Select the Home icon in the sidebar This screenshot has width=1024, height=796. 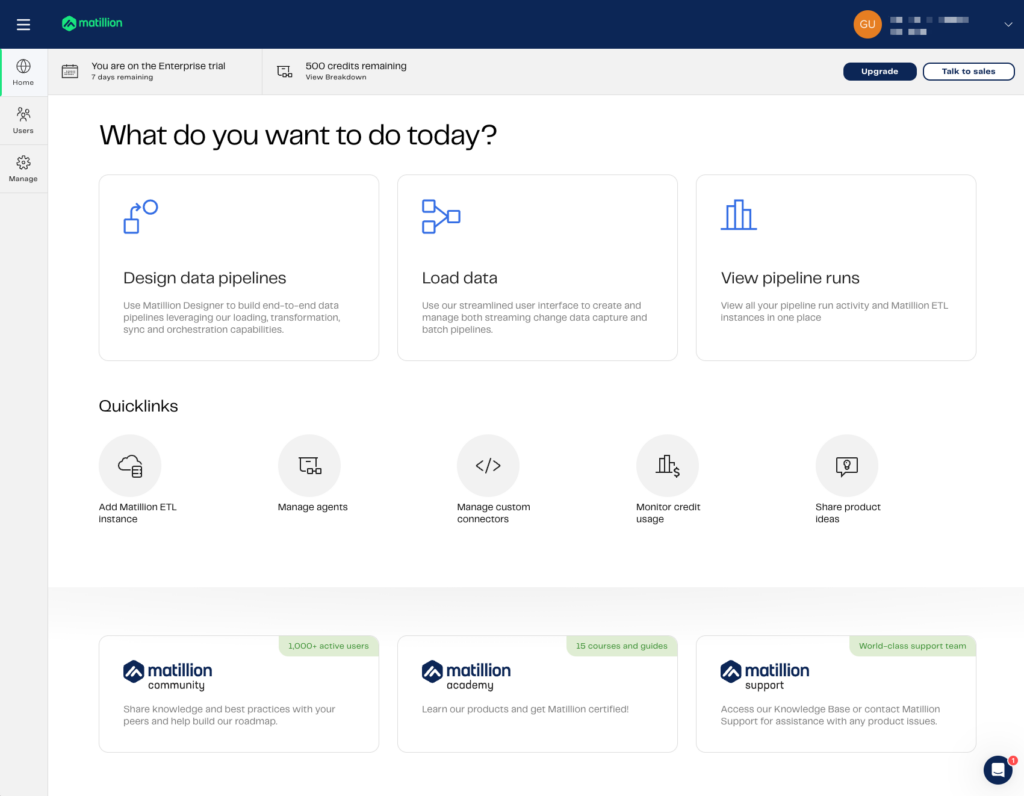[x=23, y=70]
